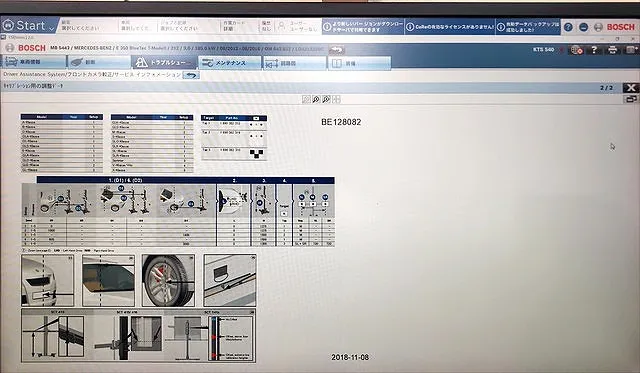
Task: Click the blue back arrow beside the breadcrumb
Action: click(x=191, y=75)
